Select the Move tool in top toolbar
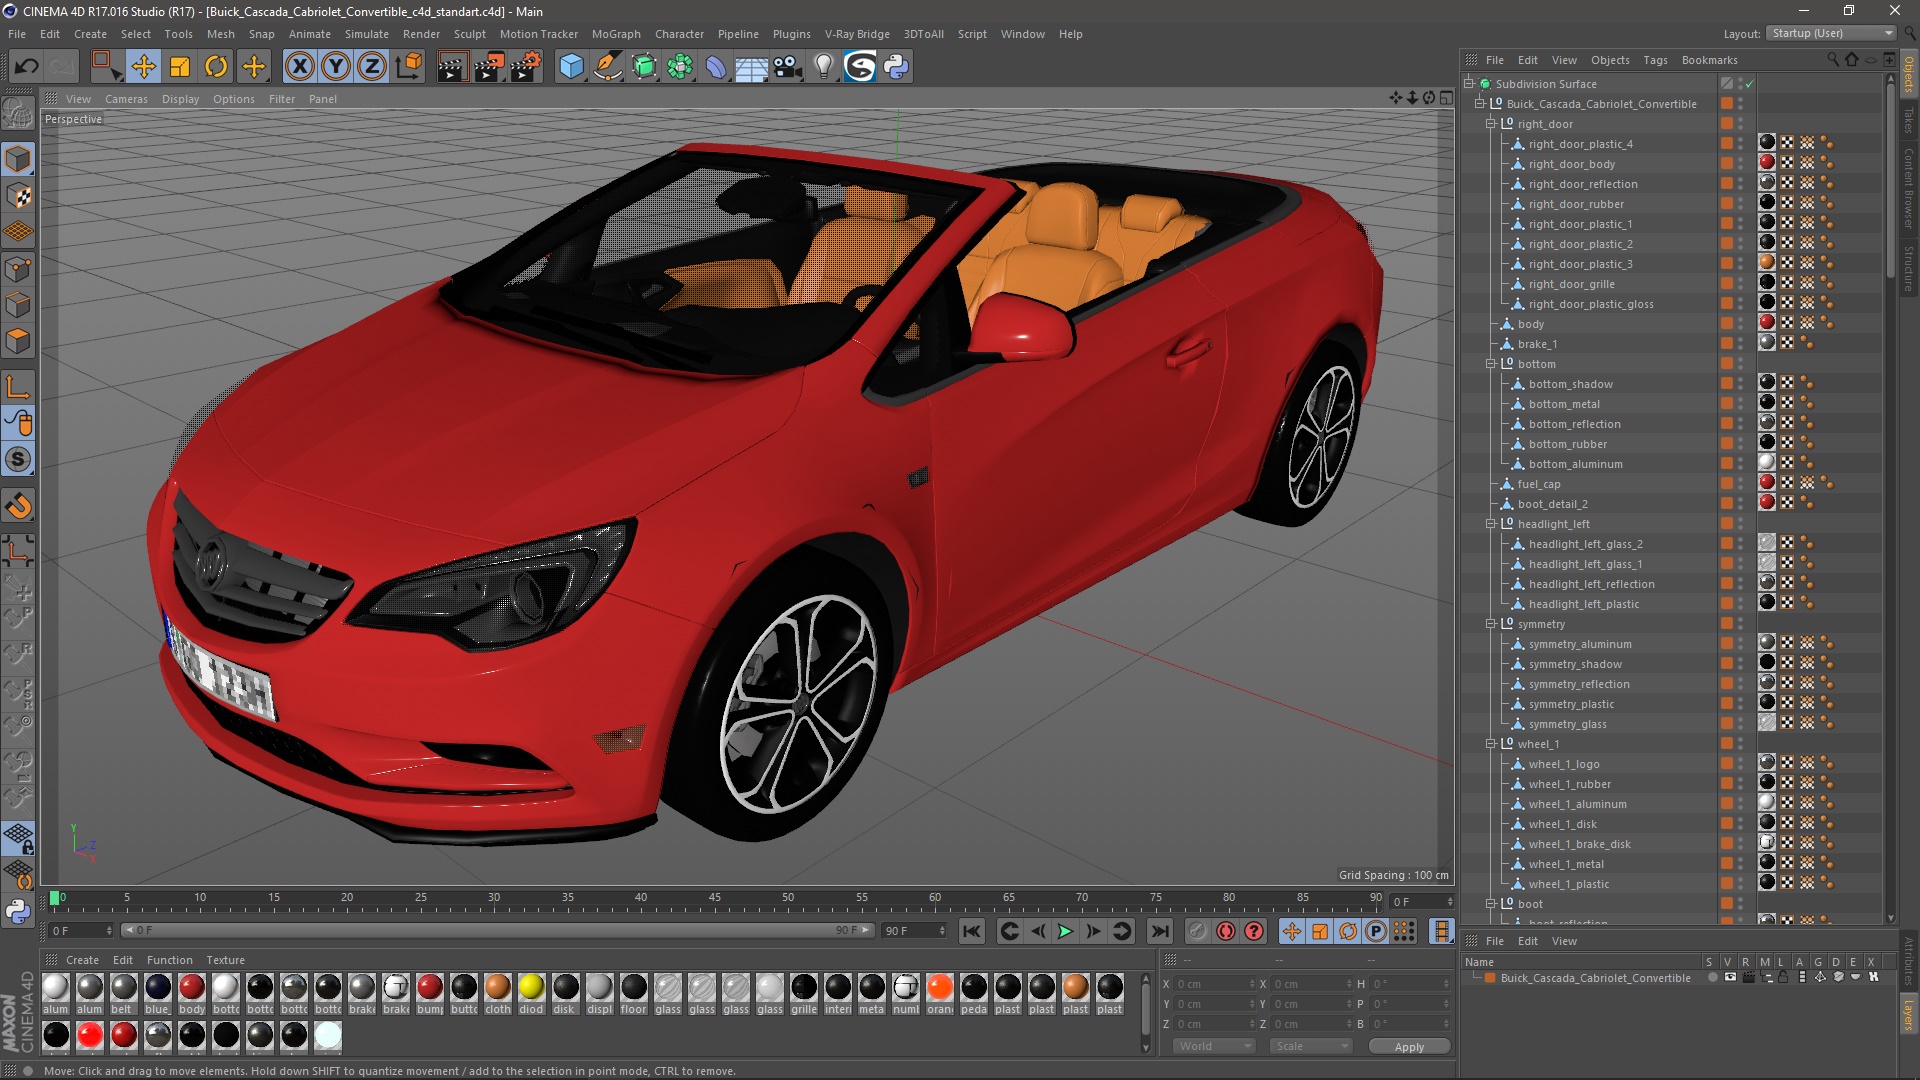Image resolution: width=1920 pixels, height=1080 pixels. pos(144,67)
